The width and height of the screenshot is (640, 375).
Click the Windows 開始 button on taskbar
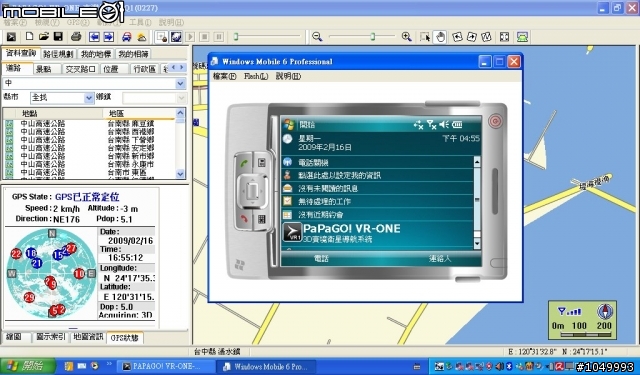(x=27, y=366)
